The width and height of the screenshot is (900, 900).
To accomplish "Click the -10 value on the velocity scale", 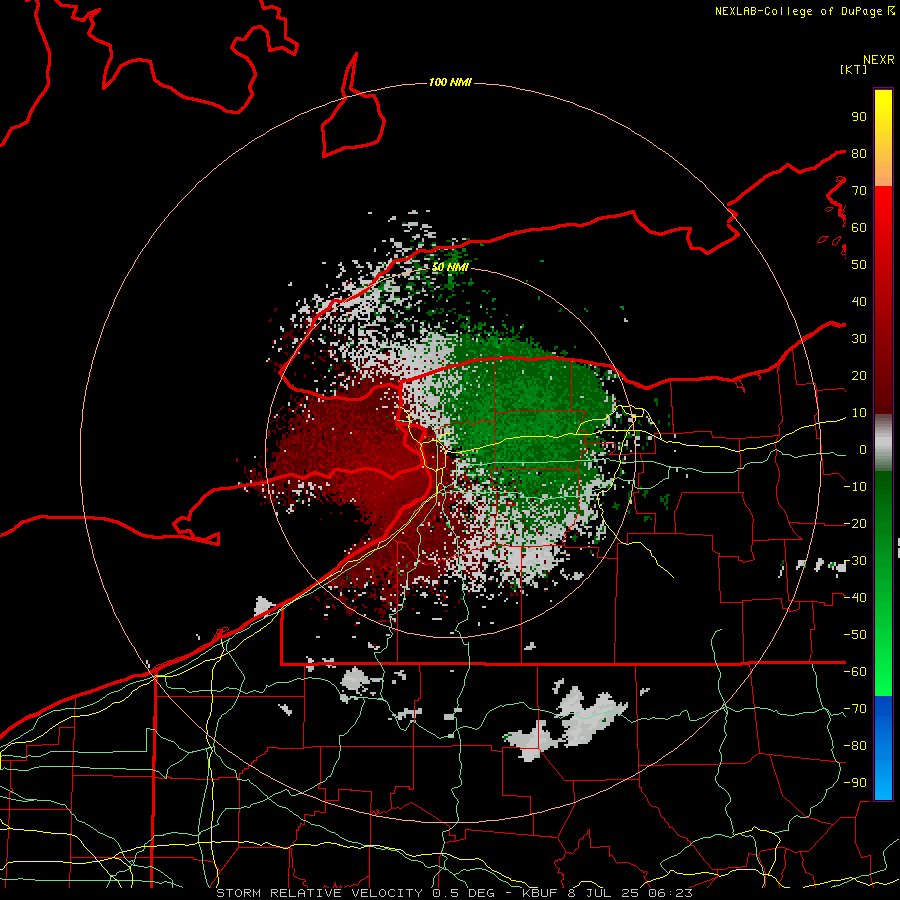I will (855, 487).
